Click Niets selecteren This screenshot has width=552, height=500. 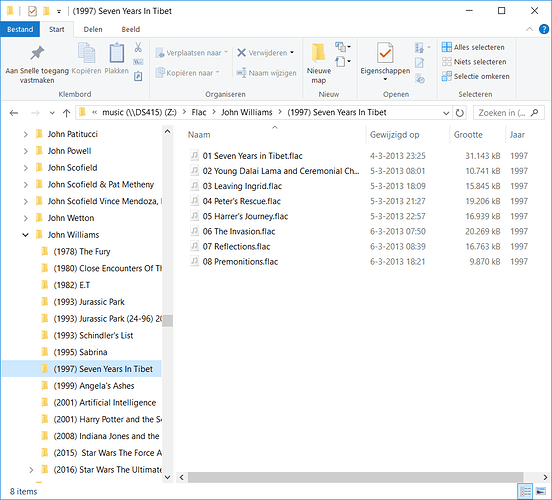coord(474,62)
